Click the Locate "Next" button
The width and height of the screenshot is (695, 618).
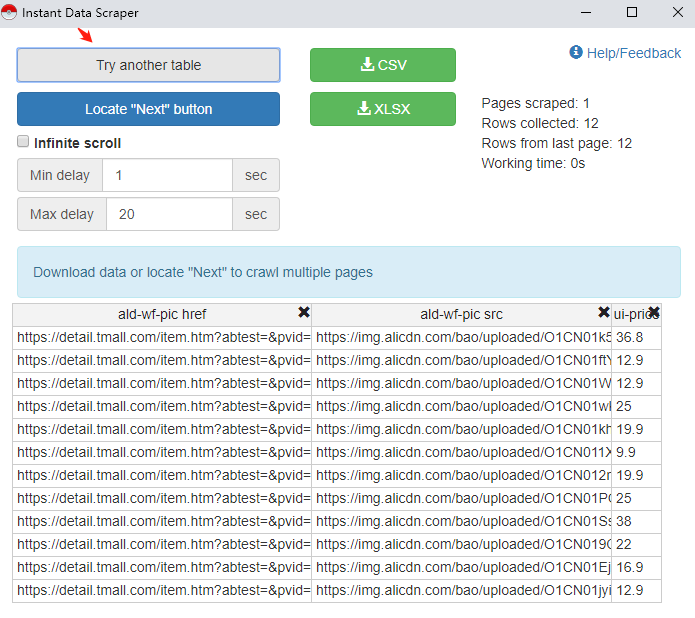point(148,109)
